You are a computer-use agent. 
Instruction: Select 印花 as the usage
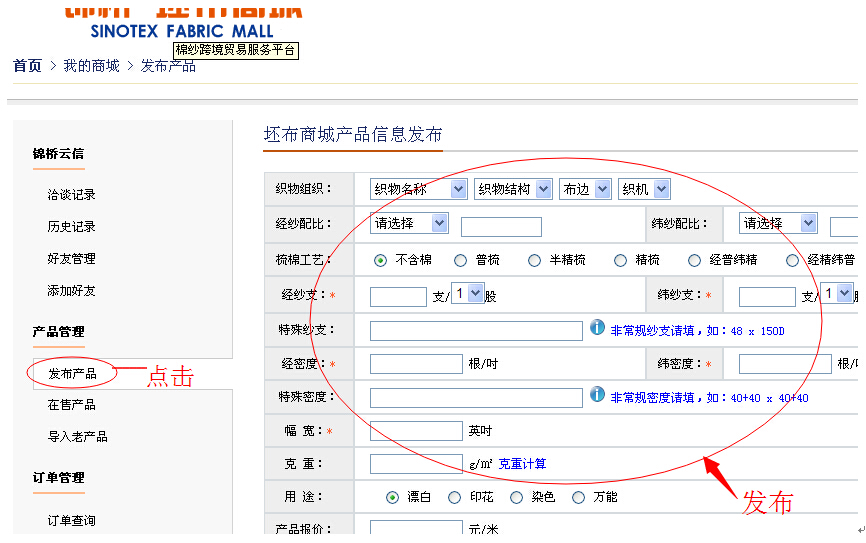coord(455,497)
